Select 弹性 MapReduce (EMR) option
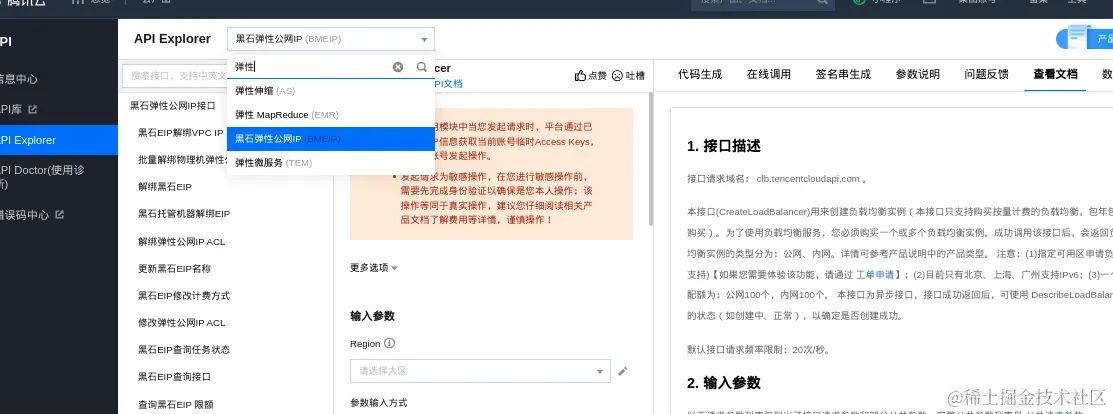1113x414 pixels. click(331, 115)
